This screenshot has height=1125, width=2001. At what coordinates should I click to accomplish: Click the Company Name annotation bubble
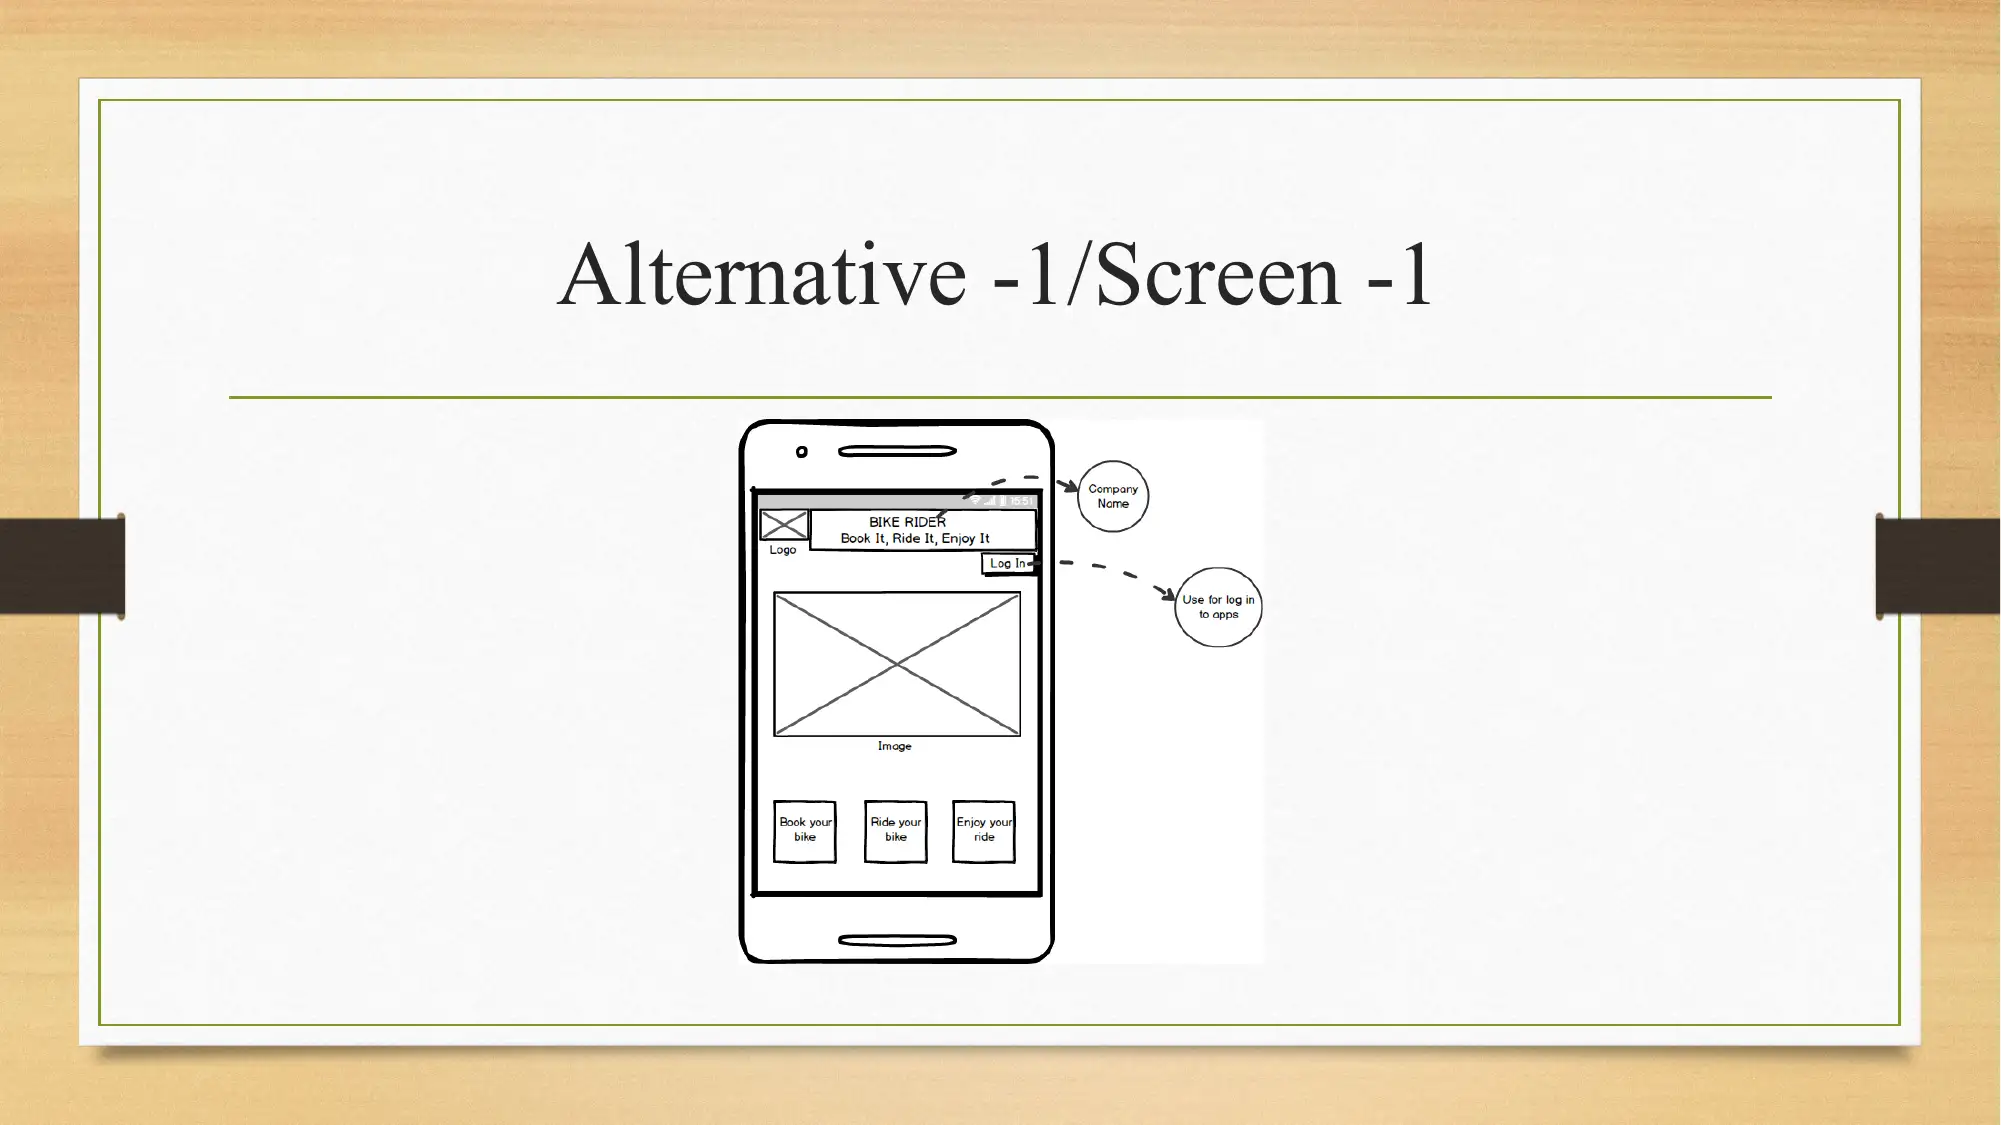click(1113, 496)
